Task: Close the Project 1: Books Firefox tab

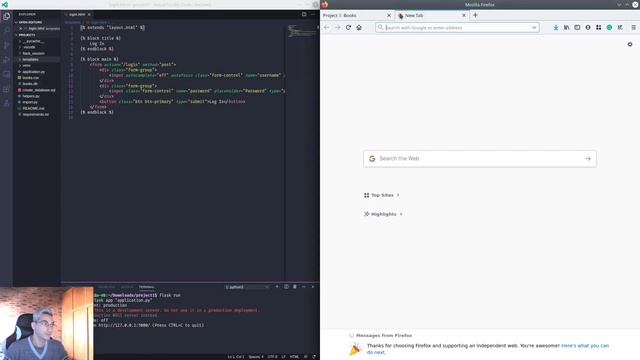Action: click(x=389, y=16)
